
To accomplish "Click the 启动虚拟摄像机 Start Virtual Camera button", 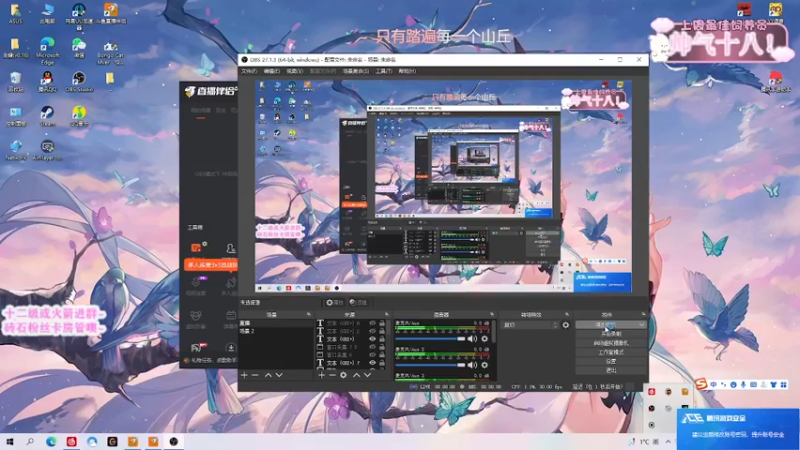I will 611,343.
